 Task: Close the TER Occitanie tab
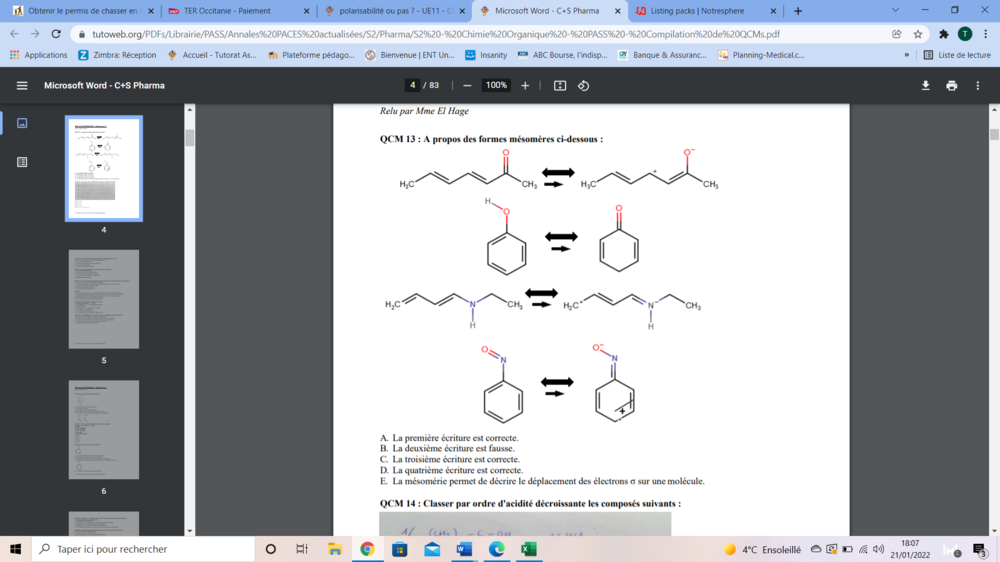click(x=306, y=11)
